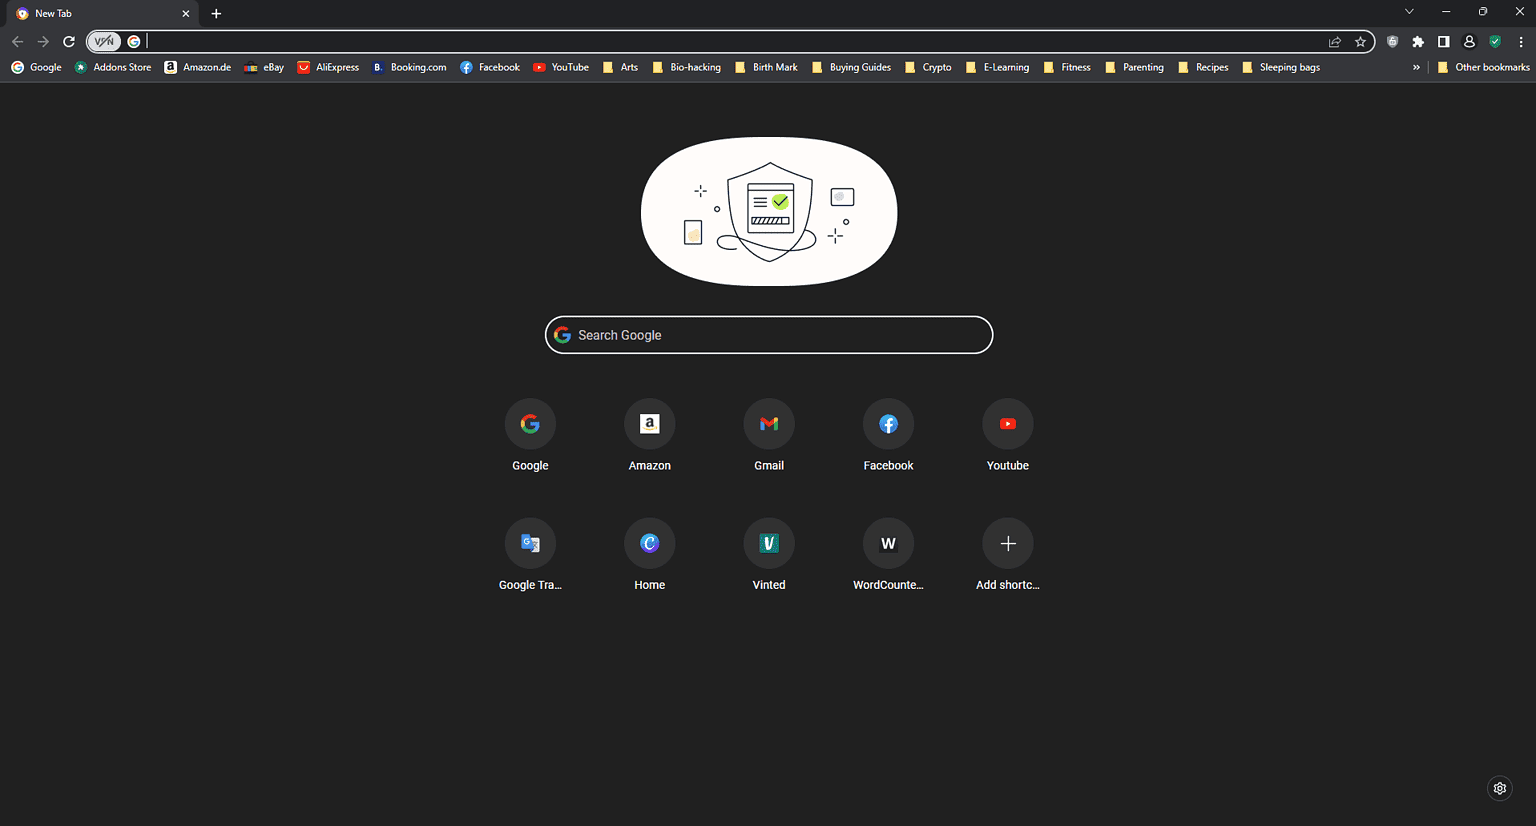Click the green security shield extension icon
The image size is (1536, 826).
coord(1495,42)
